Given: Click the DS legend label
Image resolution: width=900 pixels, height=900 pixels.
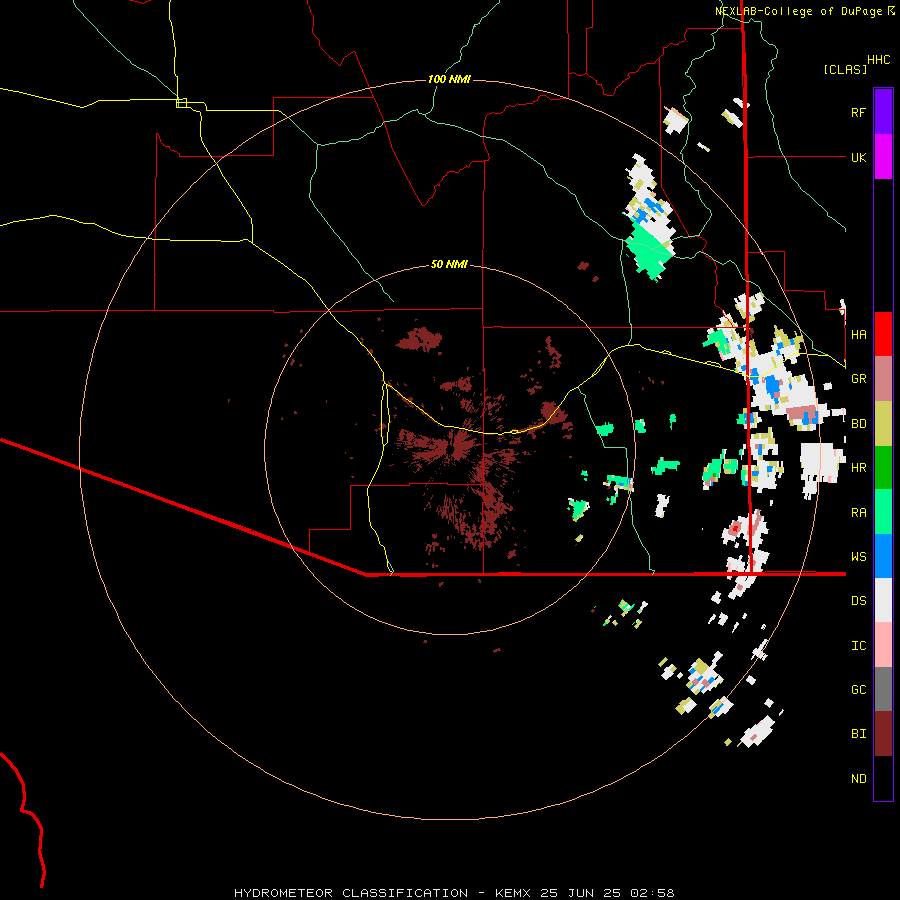Looking at the screenshot, I should click(x=858, y=601).
